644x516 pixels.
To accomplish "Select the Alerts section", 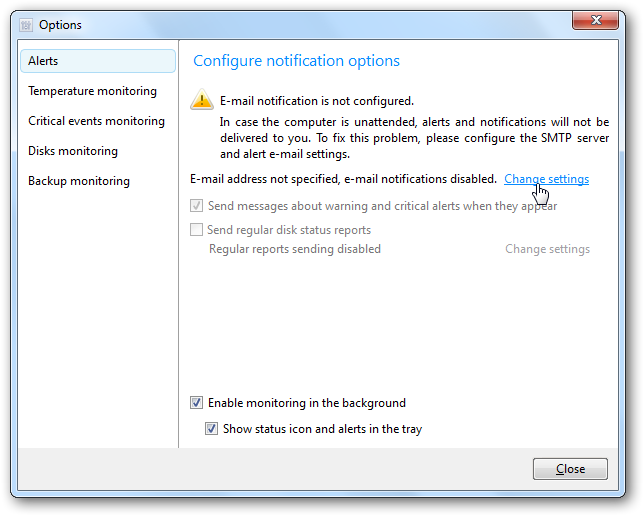I will tap(98, 61).
